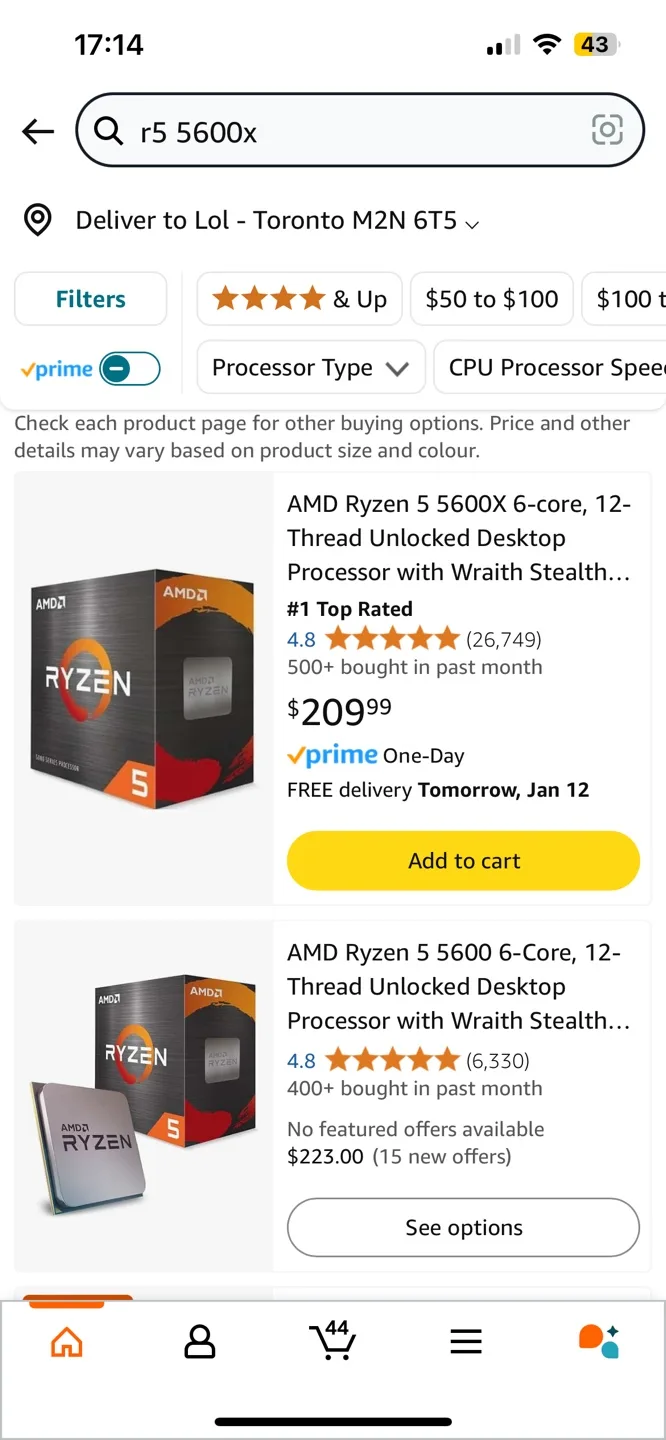The width and height of the screenshot is (666, 1440).
Task: Go to the Home tab icon
Action: pos(66,1341)
